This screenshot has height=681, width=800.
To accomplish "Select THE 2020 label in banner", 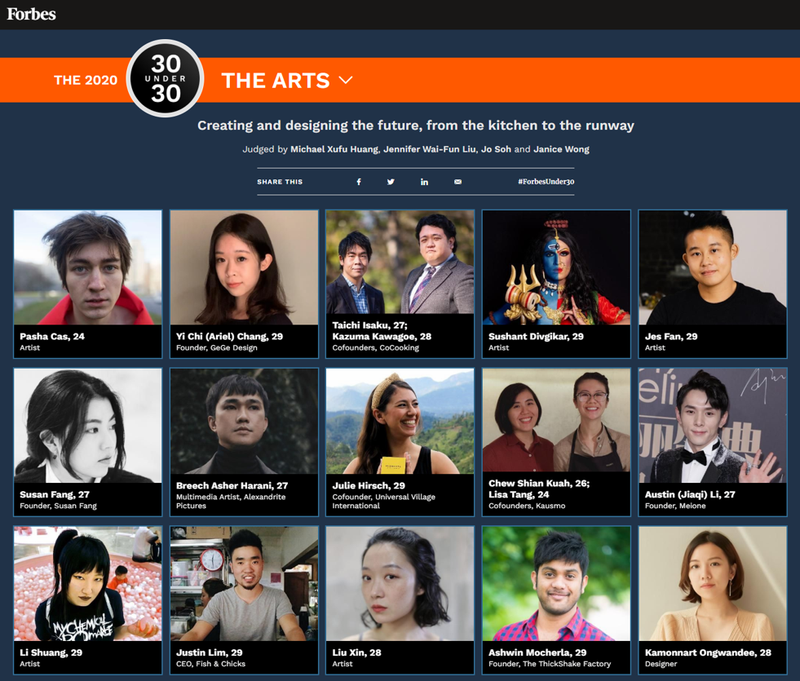I will (x=86, y=80).
